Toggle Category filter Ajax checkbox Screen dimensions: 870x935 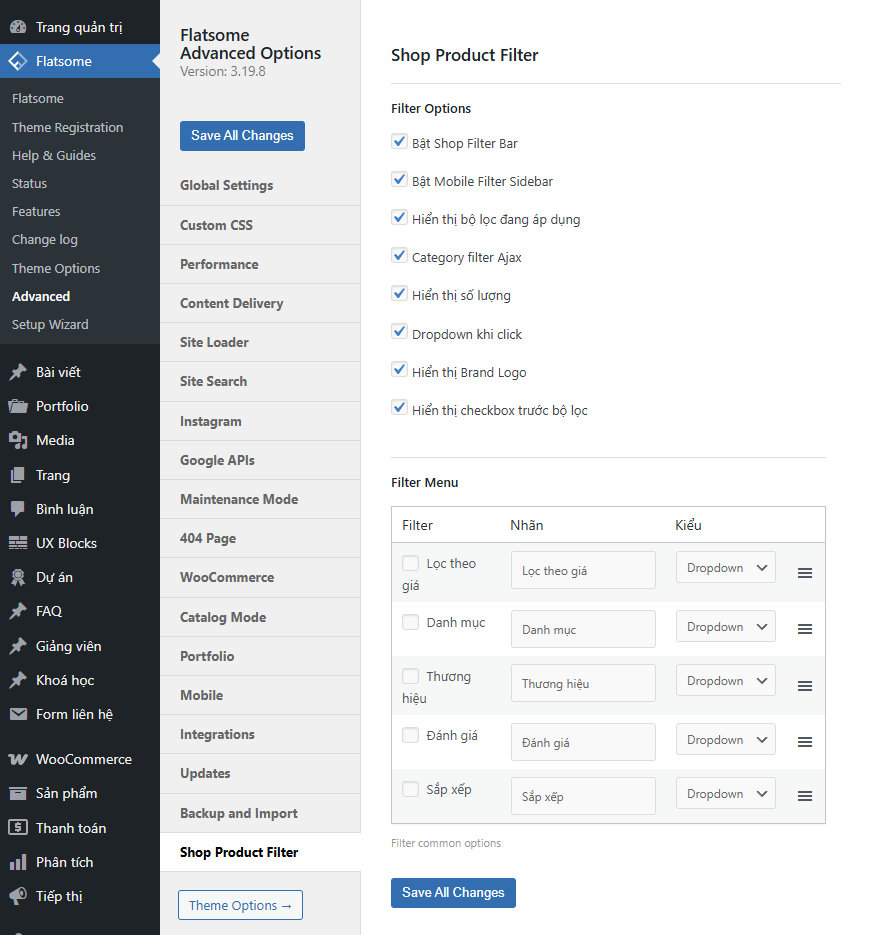pos(400,256)
